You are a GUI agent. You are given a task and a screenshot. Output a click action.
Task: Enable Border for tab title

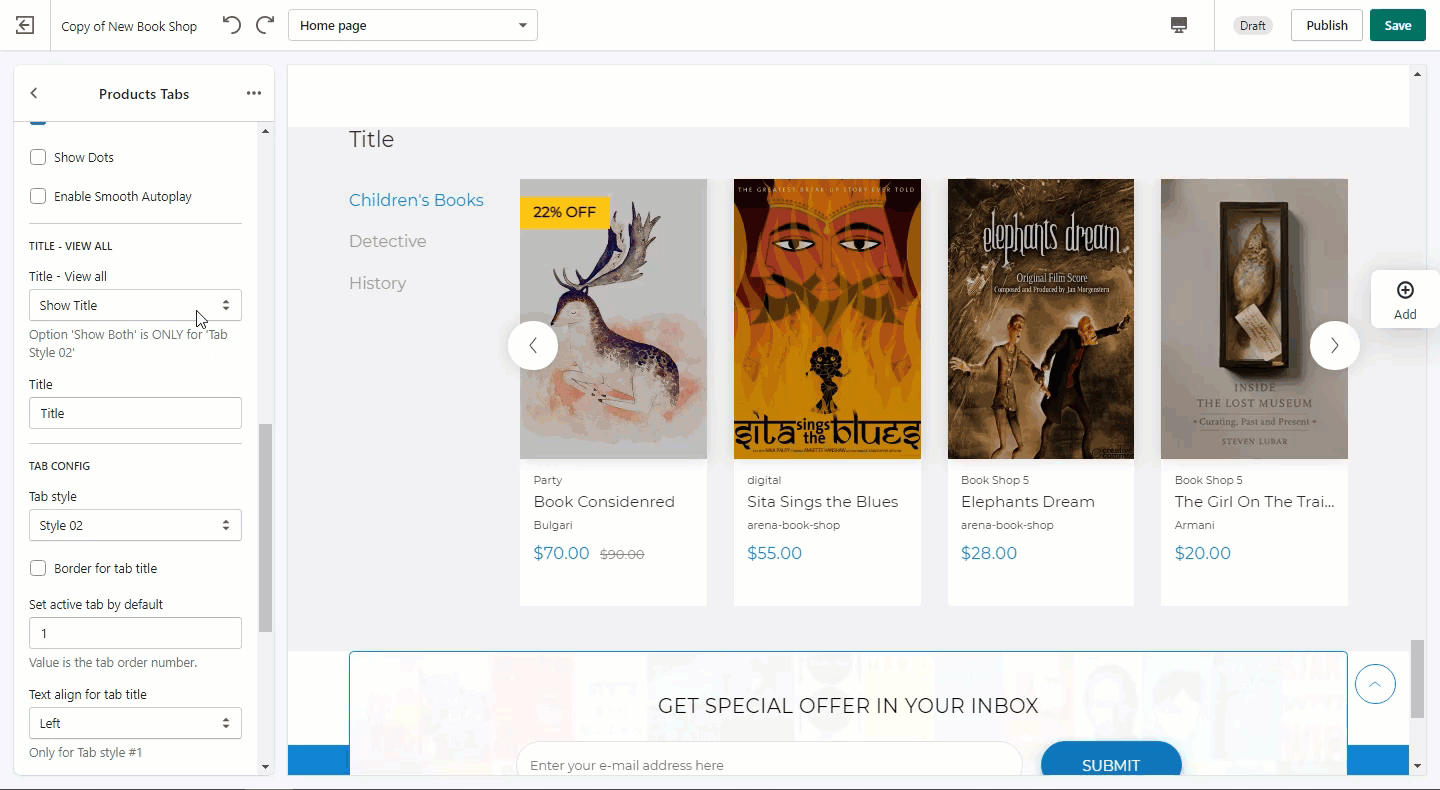38,568
